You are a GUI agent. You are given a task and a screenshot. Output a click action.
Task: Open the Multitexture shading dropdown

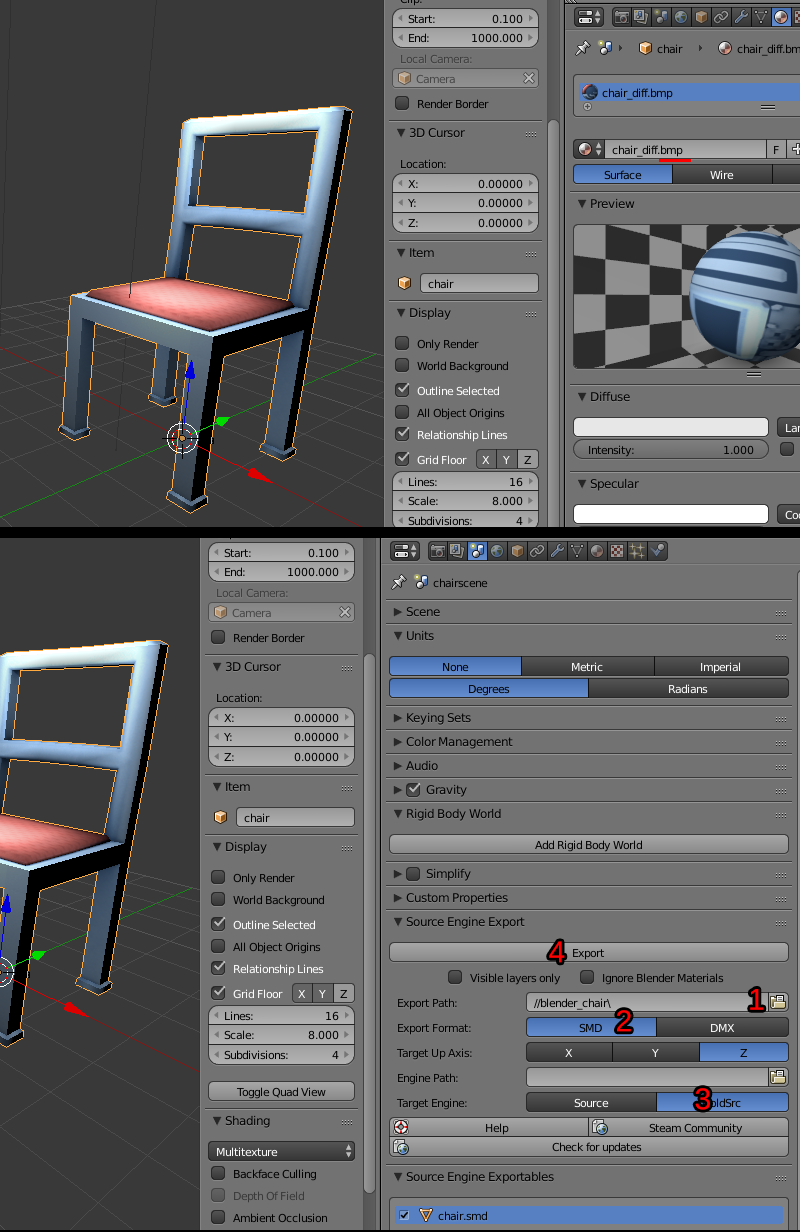(x=281, y=1151)
